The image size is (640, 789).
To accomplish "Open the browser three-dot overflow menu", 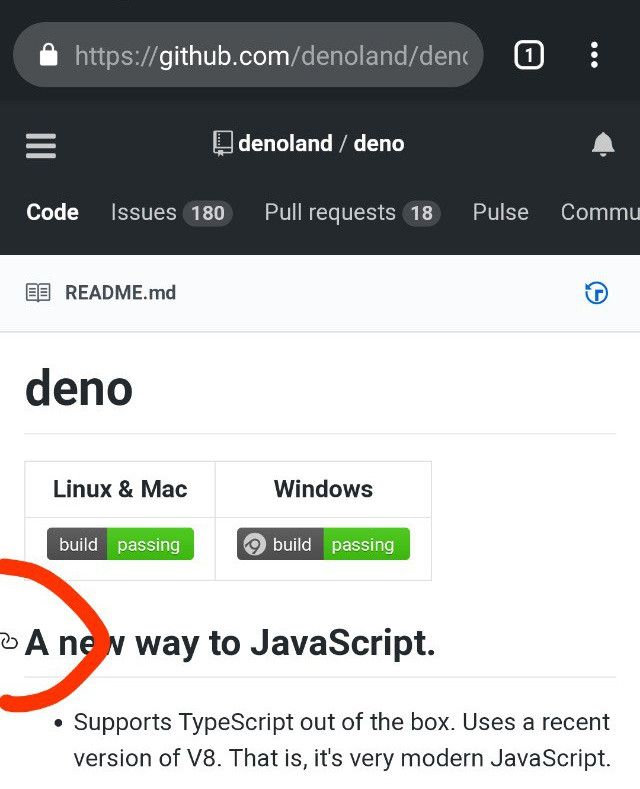I will point(594,55).
